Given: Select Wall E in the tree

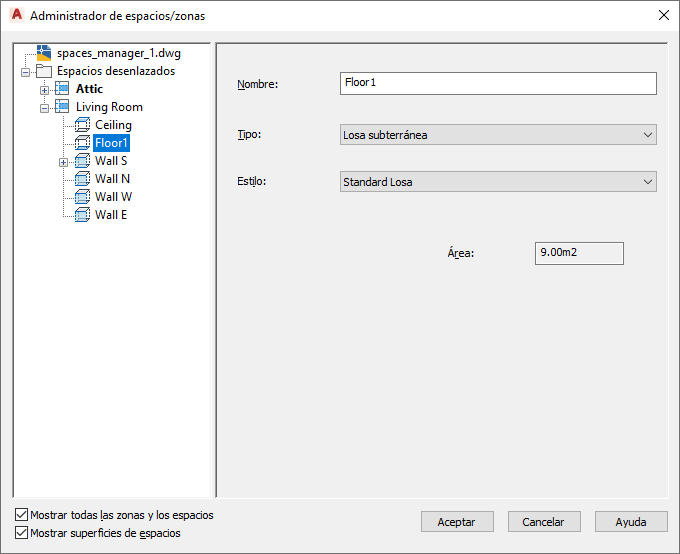Looking at the screenshot, I should point(111,215).
